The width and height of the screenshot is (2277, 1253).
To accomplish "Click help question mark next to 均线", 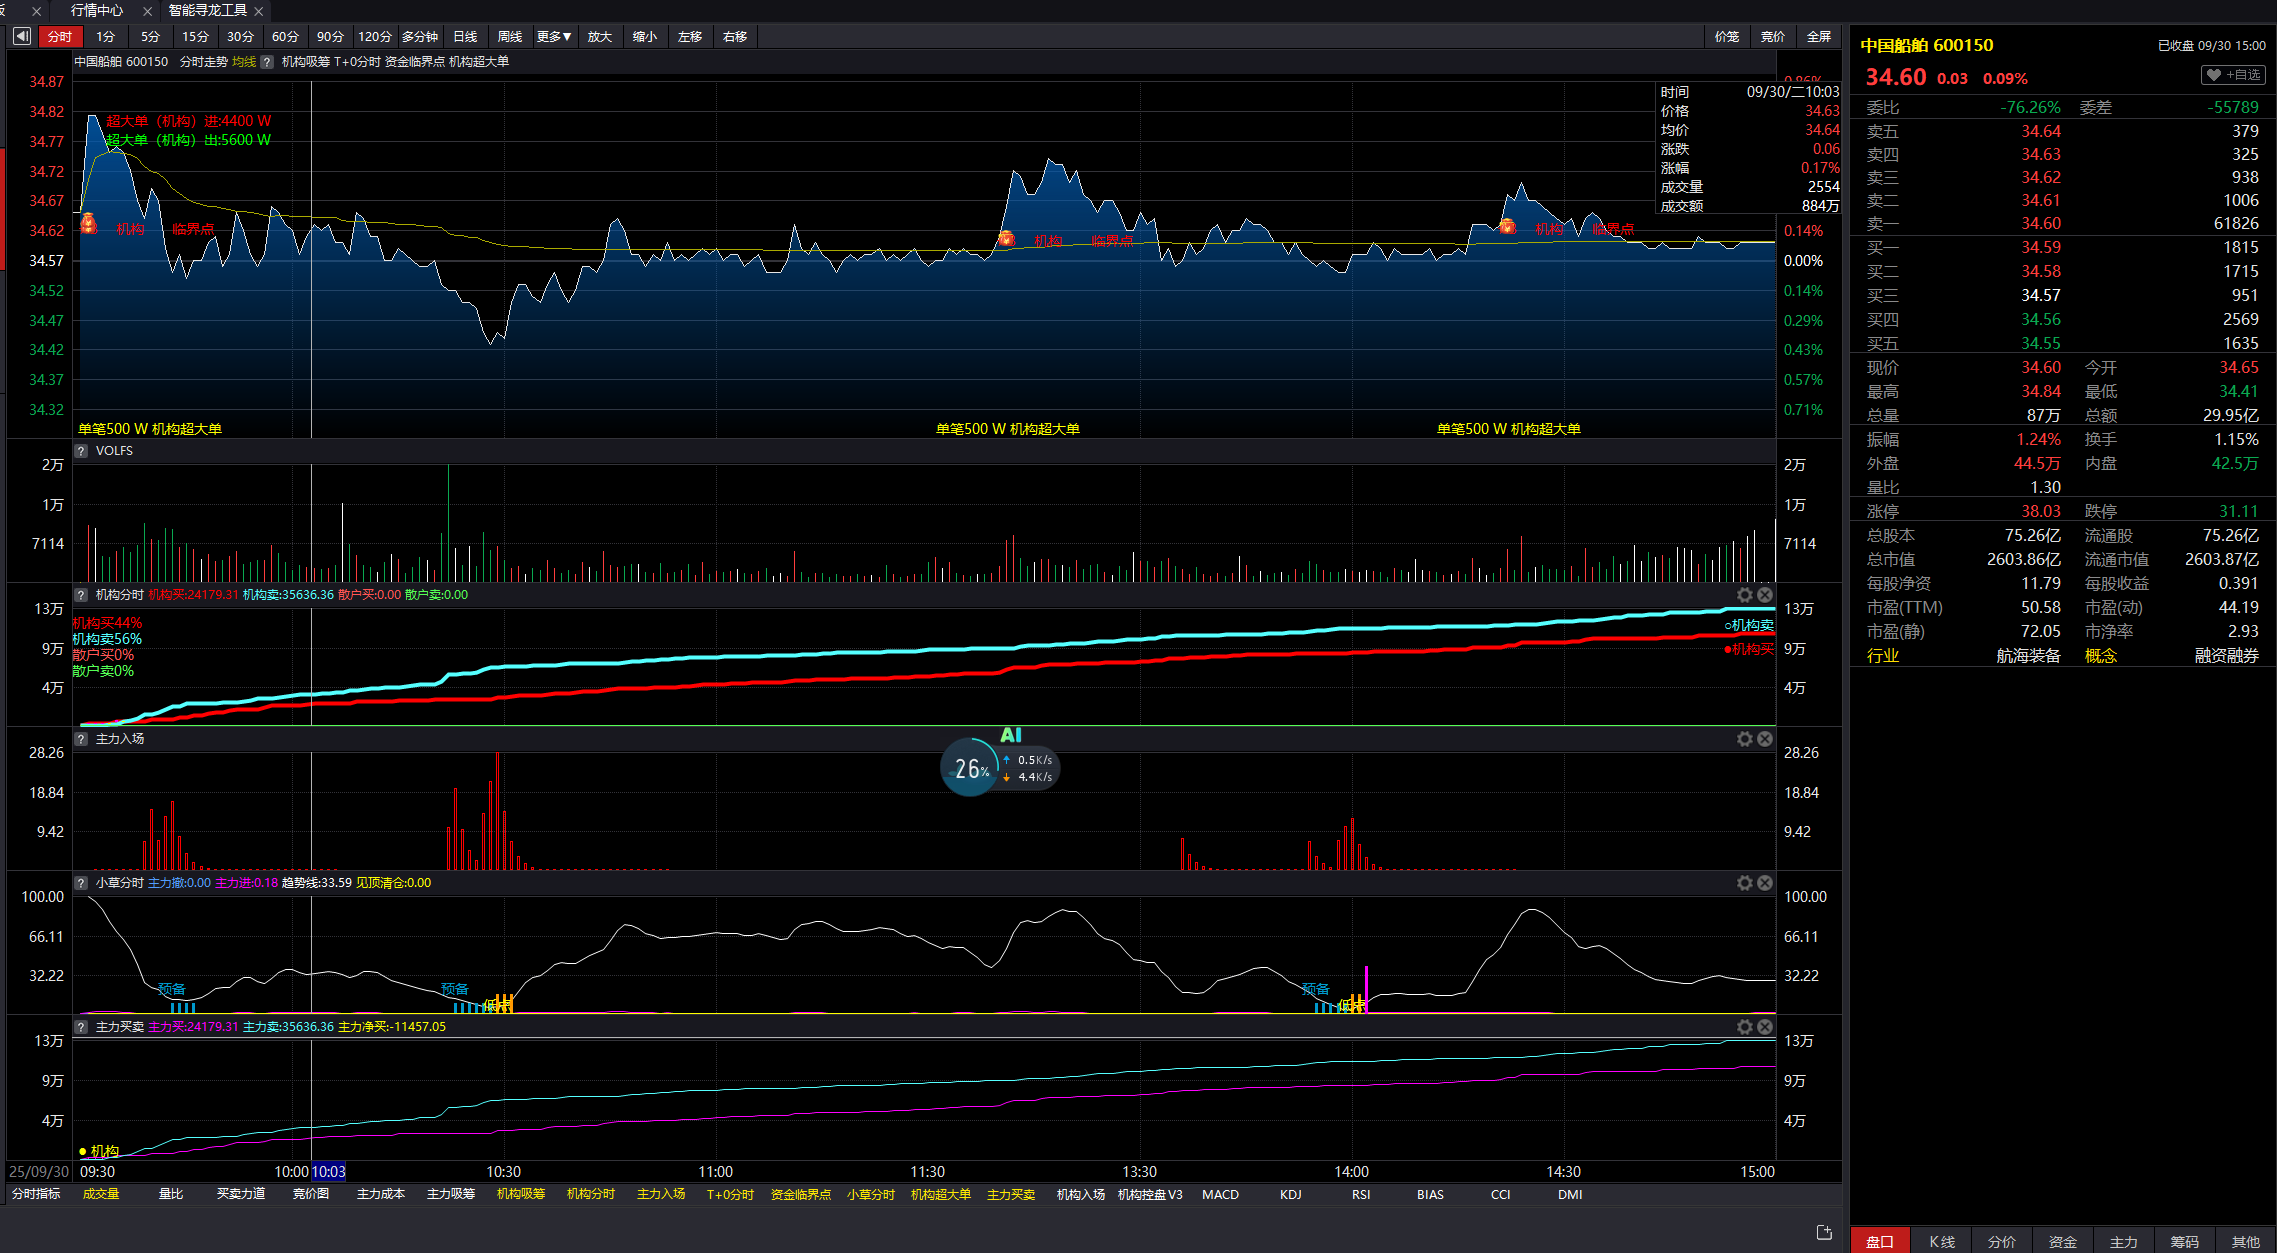I will [x=267, y=62].
